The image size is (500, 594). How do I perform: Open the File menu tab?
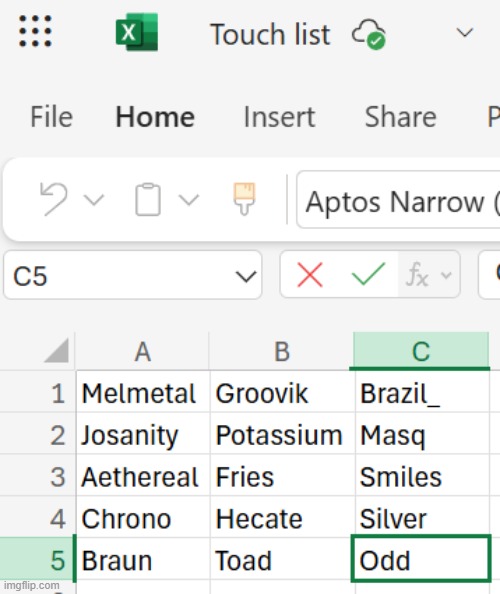[52, 117]
